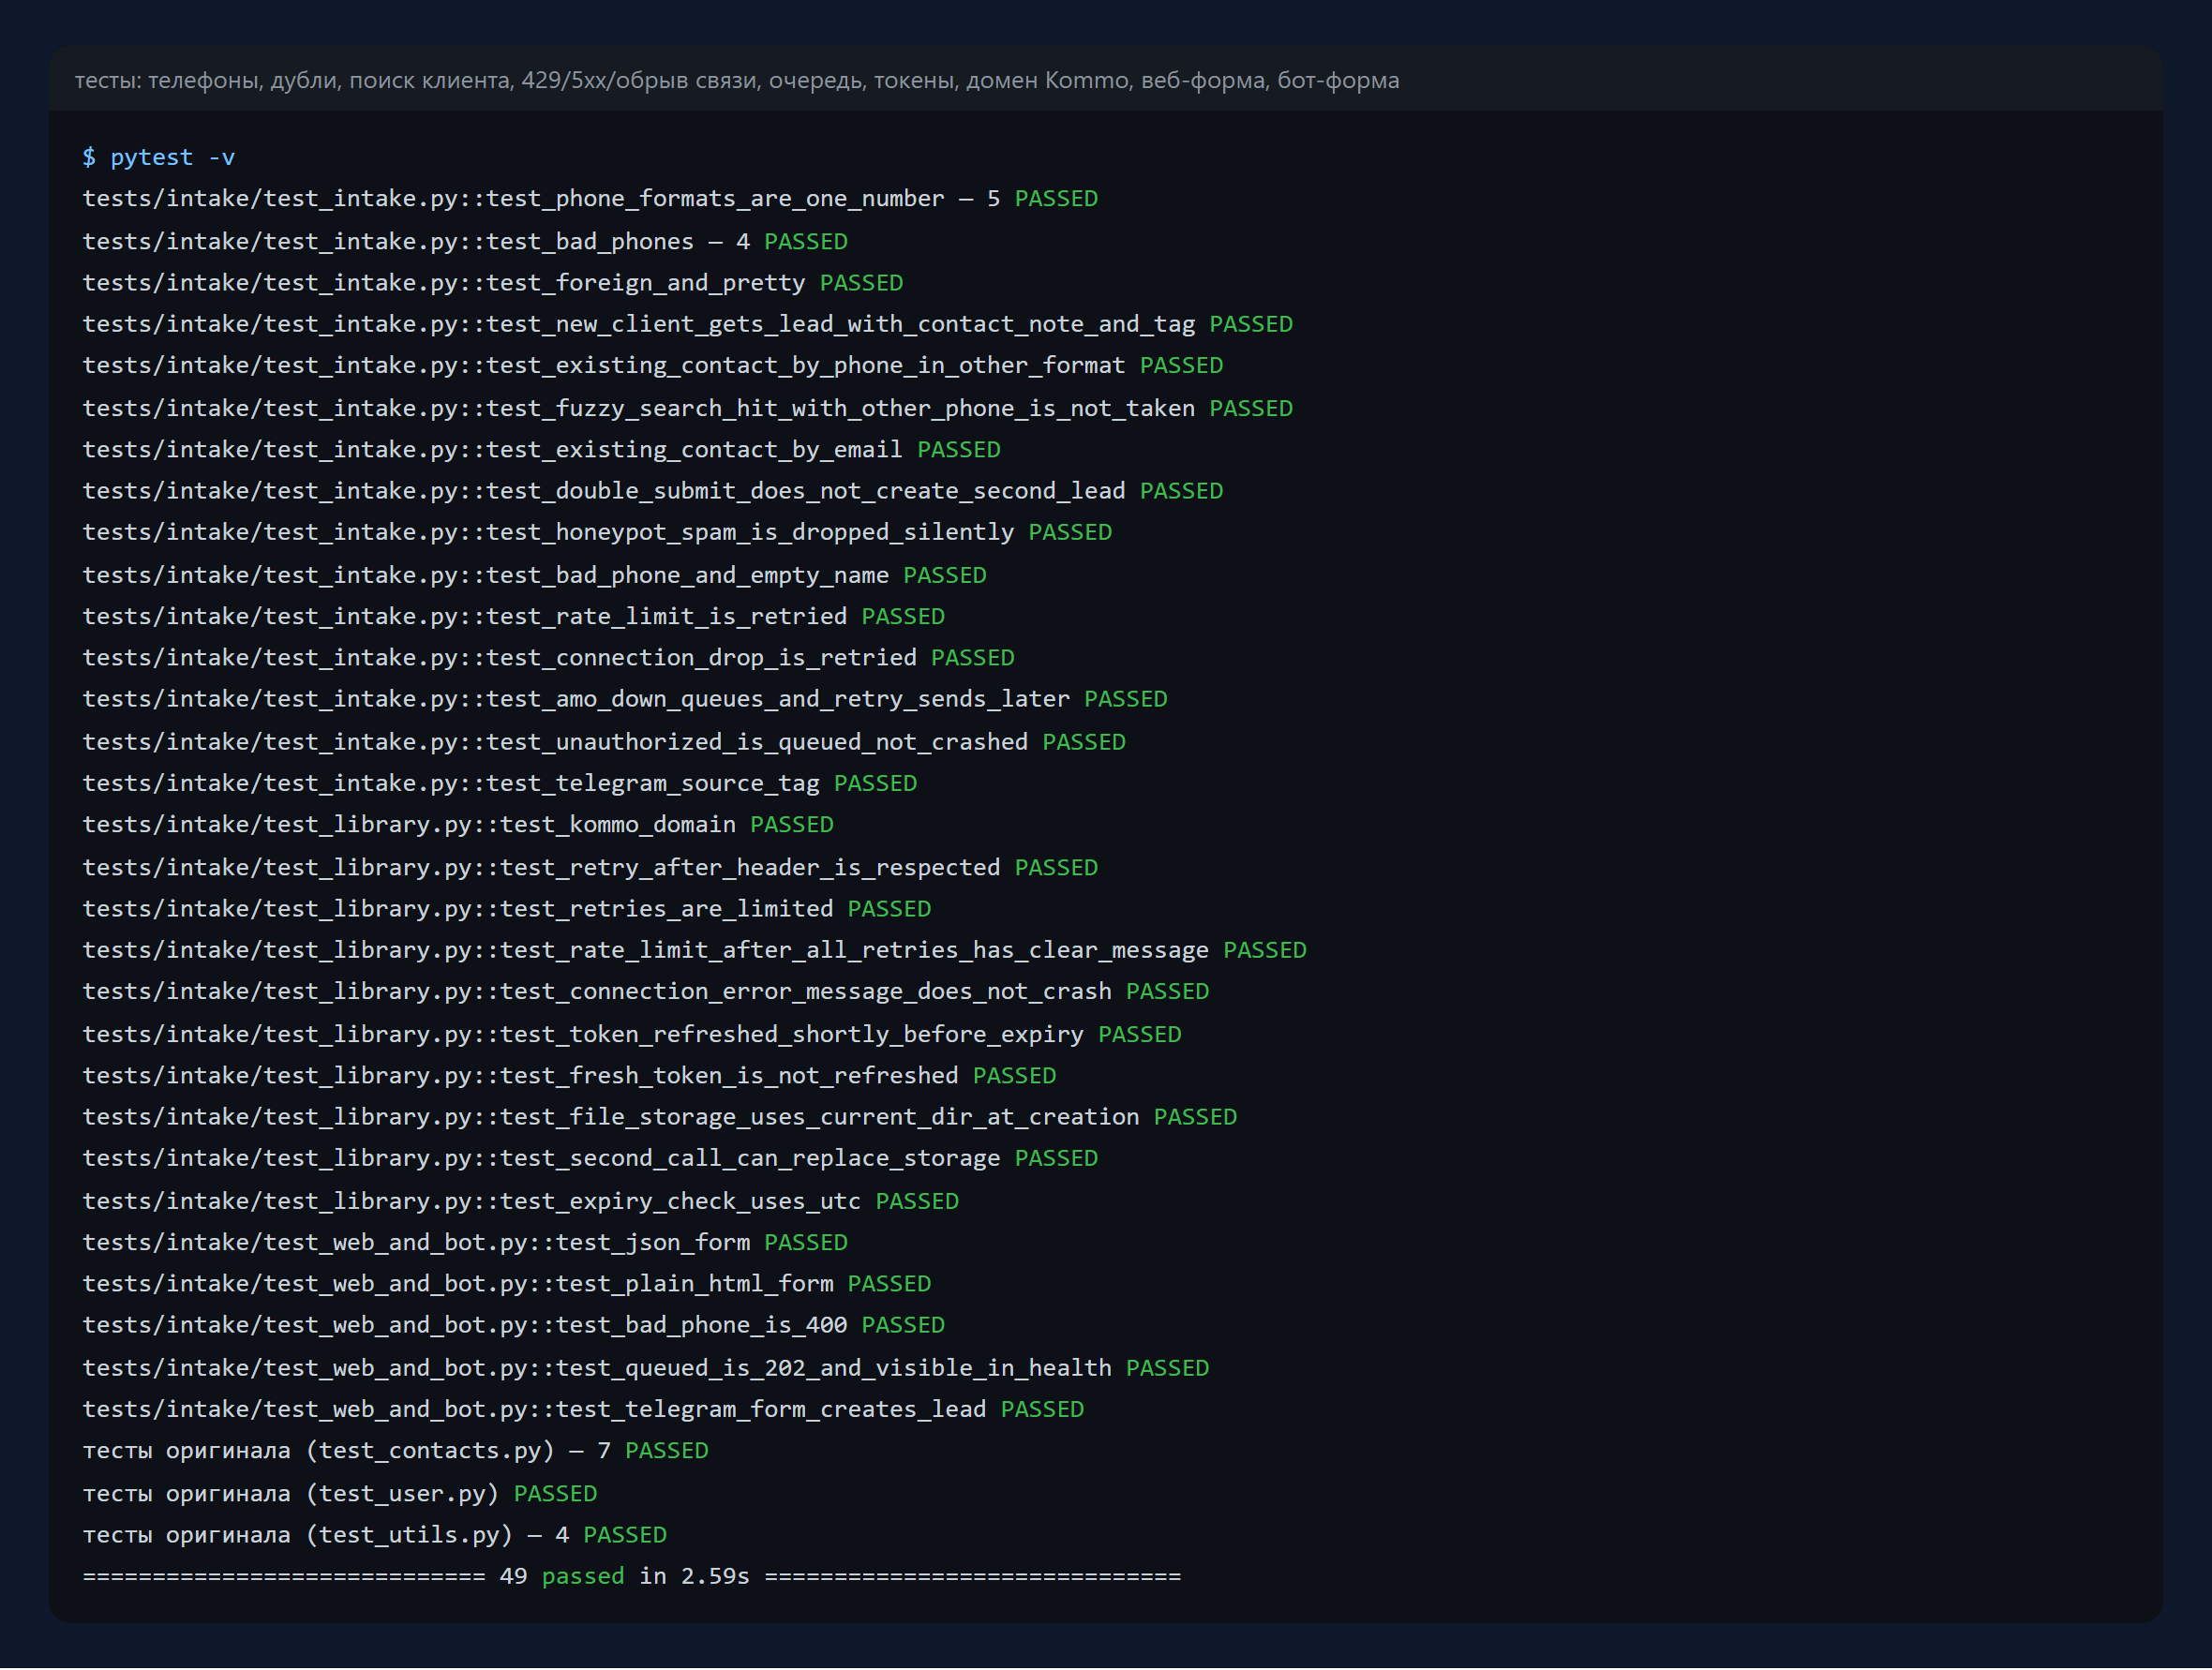Select the test_foreign_and_pretty result row
This screenshot has width=2212, height=1670.
click(493, 283)
